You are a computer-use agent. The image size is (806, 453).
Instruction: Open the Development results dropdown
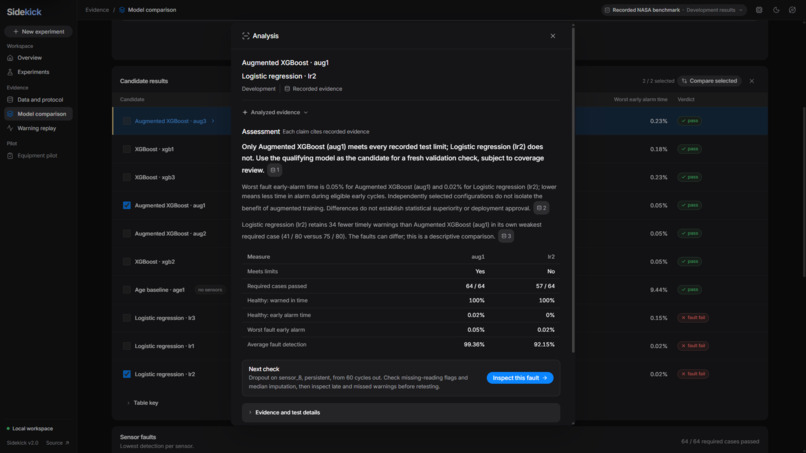pos(715,10)
